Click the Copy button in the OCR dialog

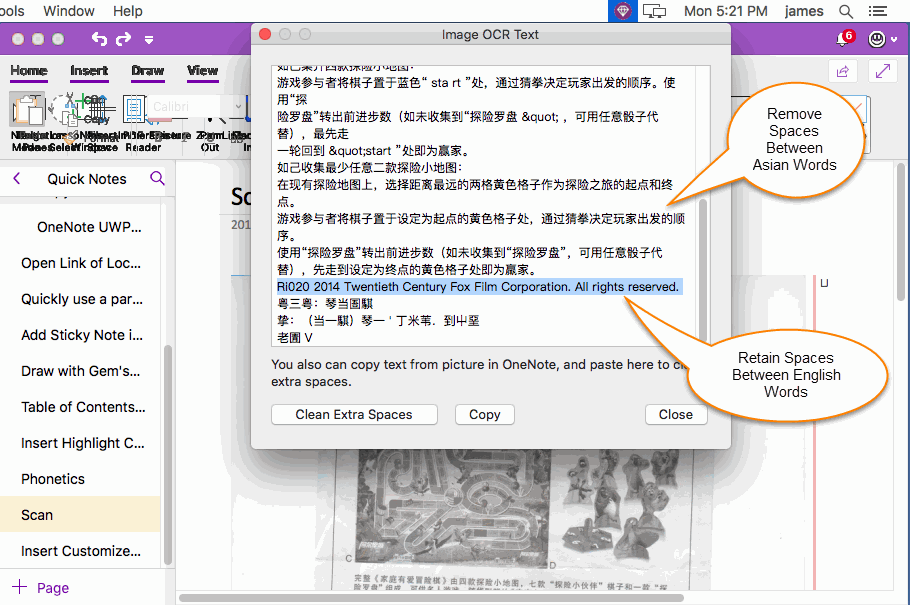[x=485, y=415]
